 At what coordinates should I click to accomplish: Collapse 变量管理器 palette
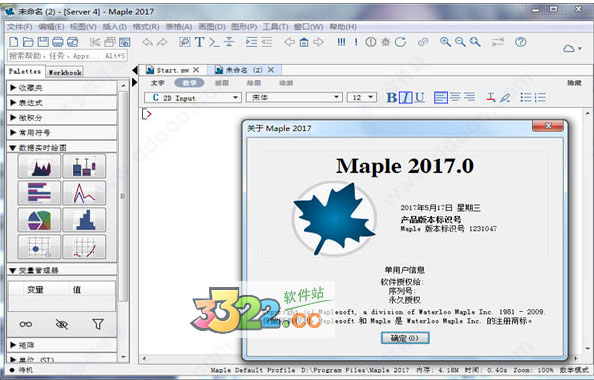(x=62, y=270)
